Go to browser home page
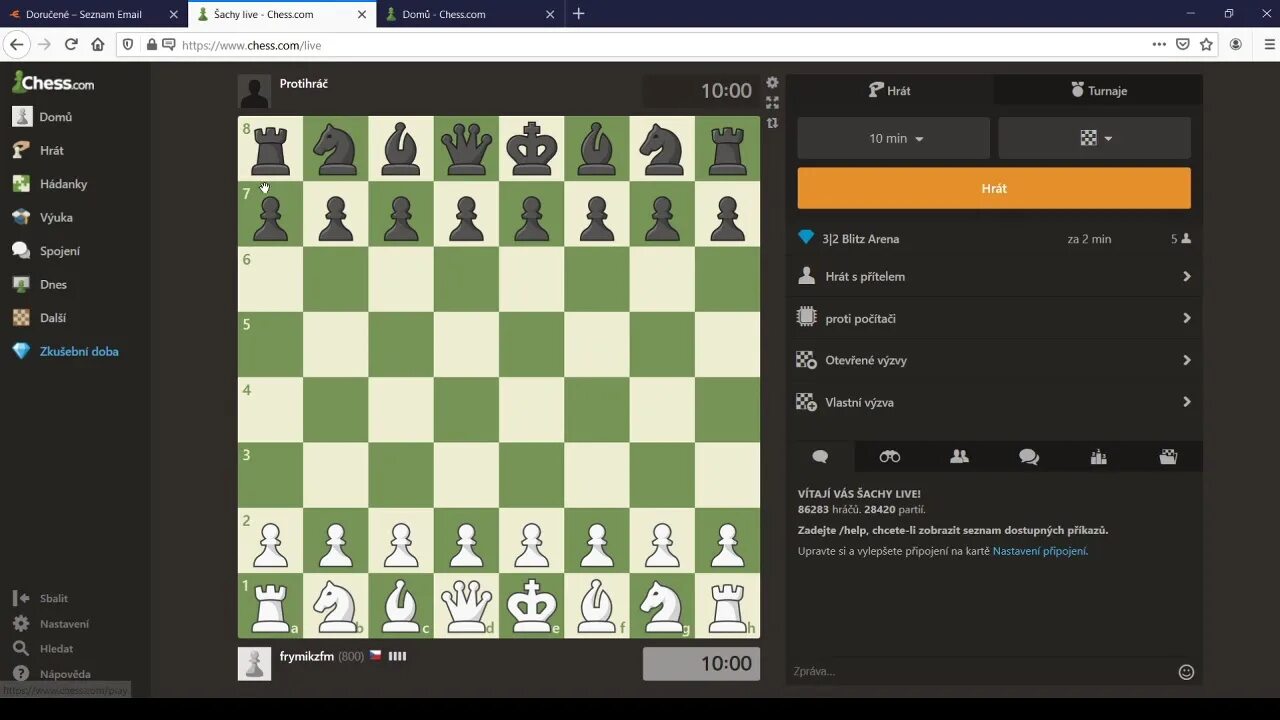This screenshot has width=1280, height=720. point(97,44)
